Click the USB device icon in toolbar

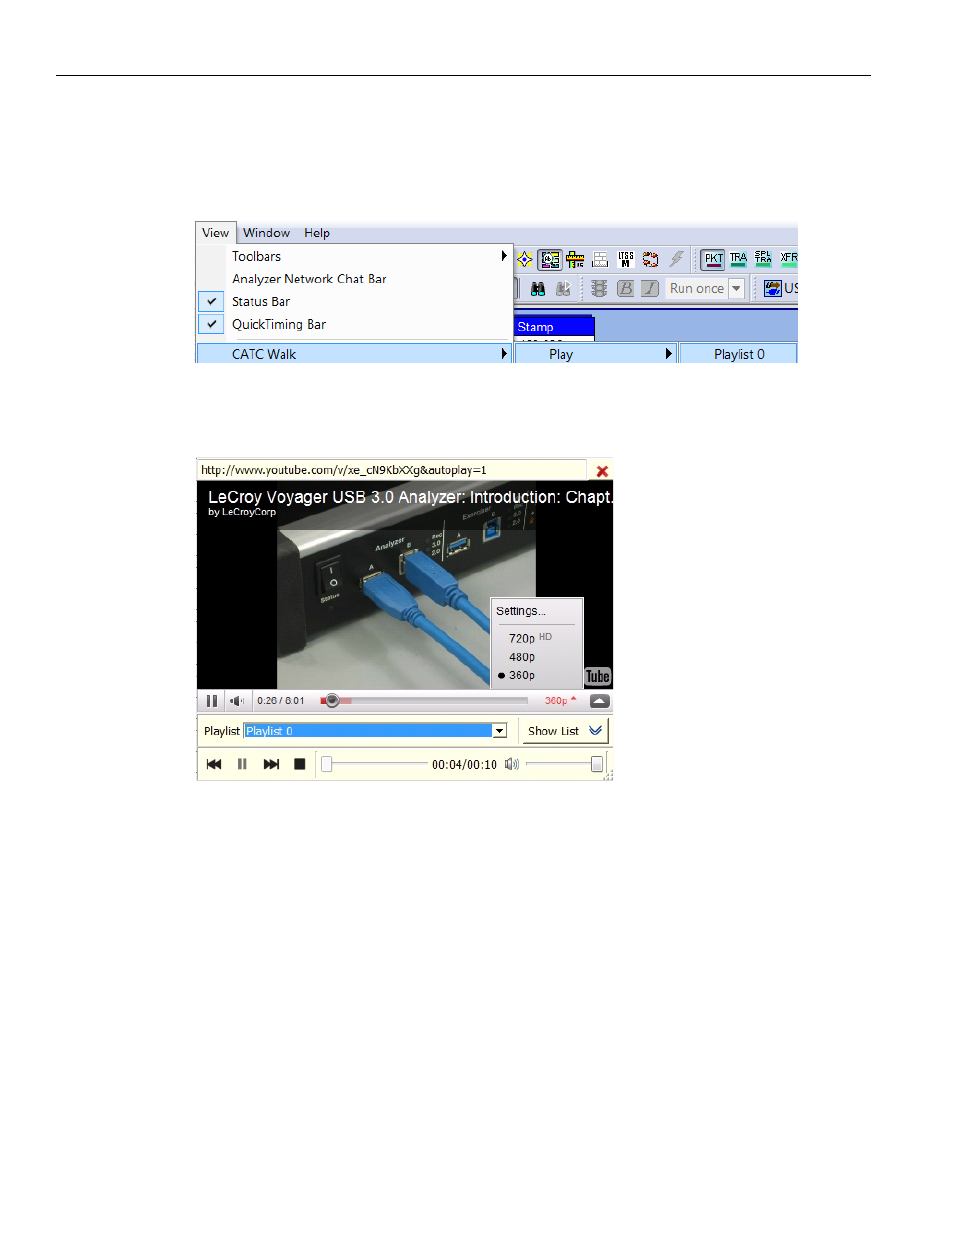tap(773, 289)
